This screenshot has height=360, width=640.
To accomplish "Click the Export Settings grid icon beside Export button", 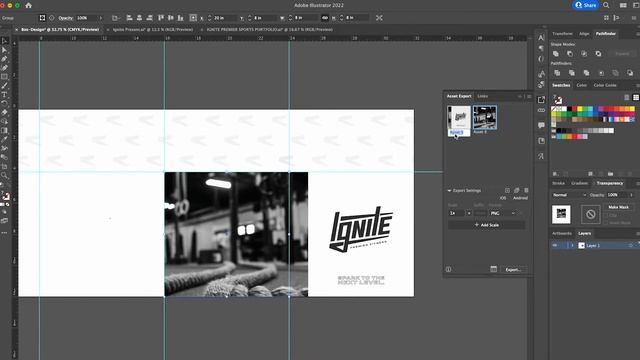I will (x=493, y=269).
